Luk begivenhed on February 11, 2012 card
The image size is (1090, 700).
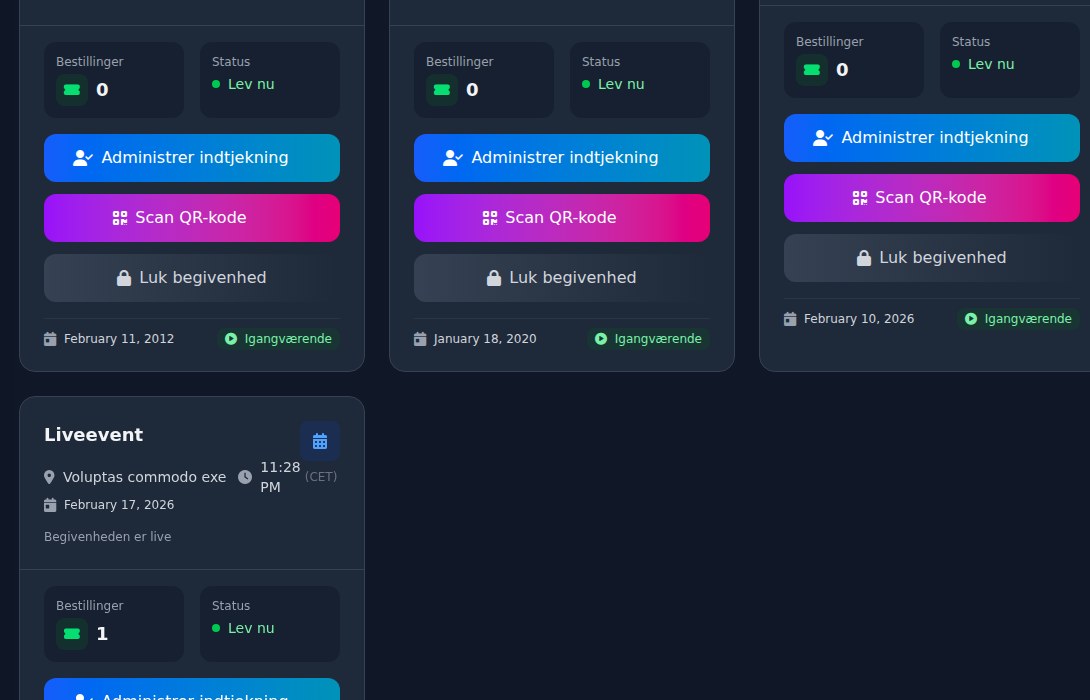(x=192, y=278)
